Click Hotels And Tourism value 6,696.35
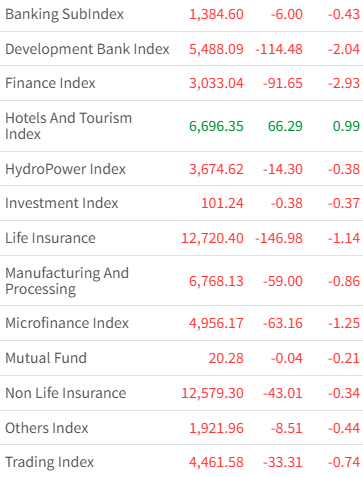The width and height of the screenshot is (363, 477). tap(216, 126)
